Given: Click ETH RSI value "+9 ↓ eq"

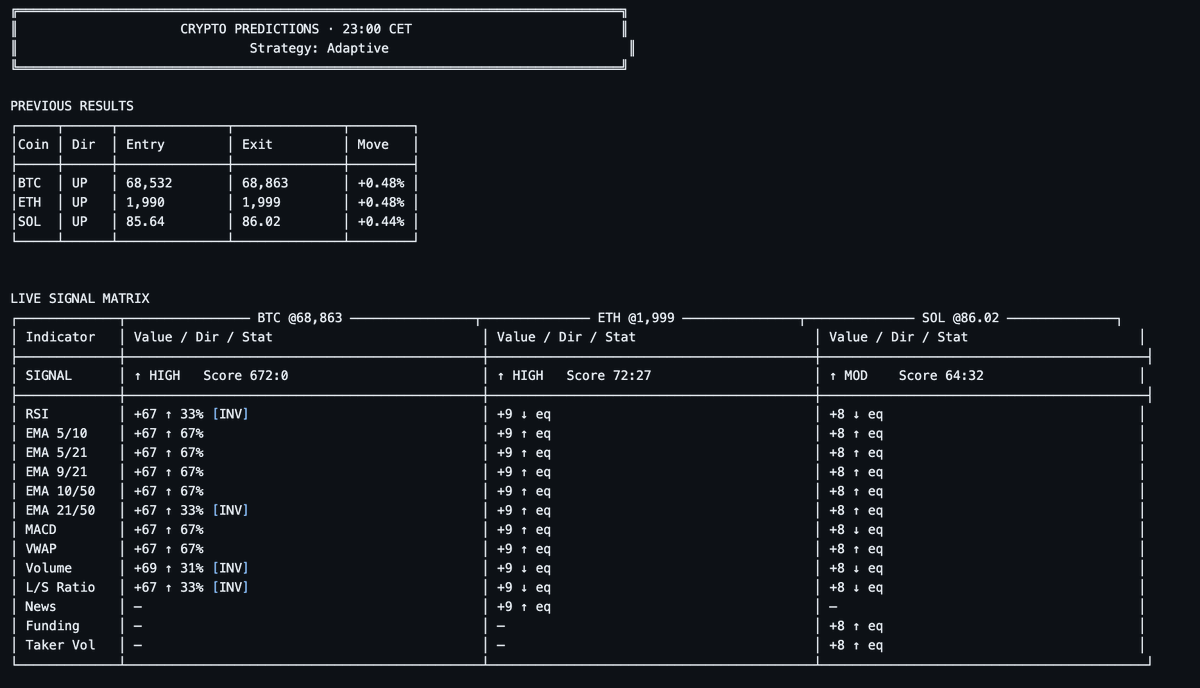Looking at the screenshot, I should [524, 414].
